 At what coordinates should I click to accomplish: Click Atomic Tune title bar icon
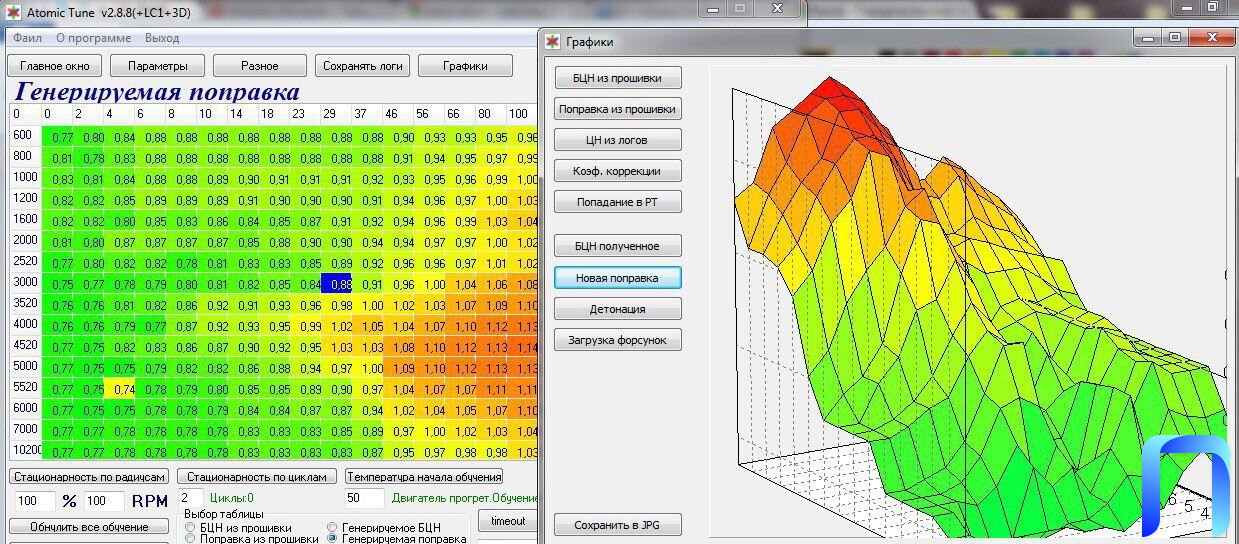point(14,12)
